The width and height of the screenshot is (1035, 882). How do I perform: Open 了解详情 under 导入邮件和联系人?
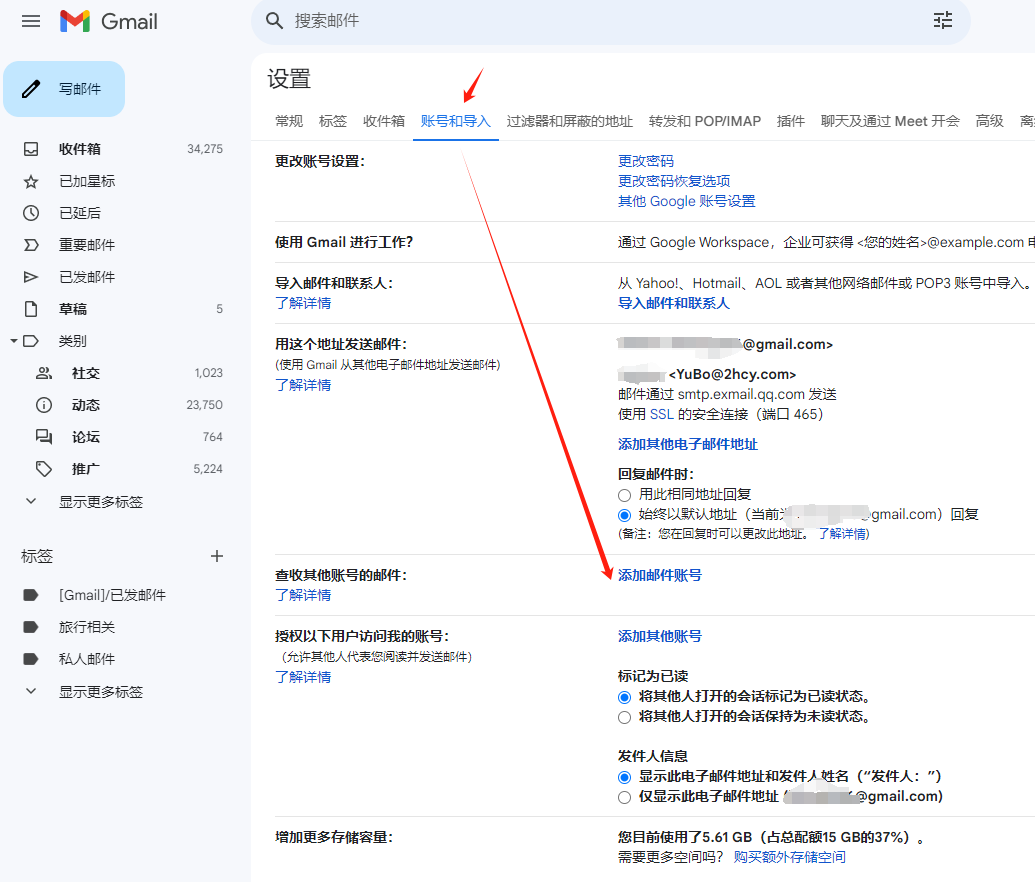[303, 303]
